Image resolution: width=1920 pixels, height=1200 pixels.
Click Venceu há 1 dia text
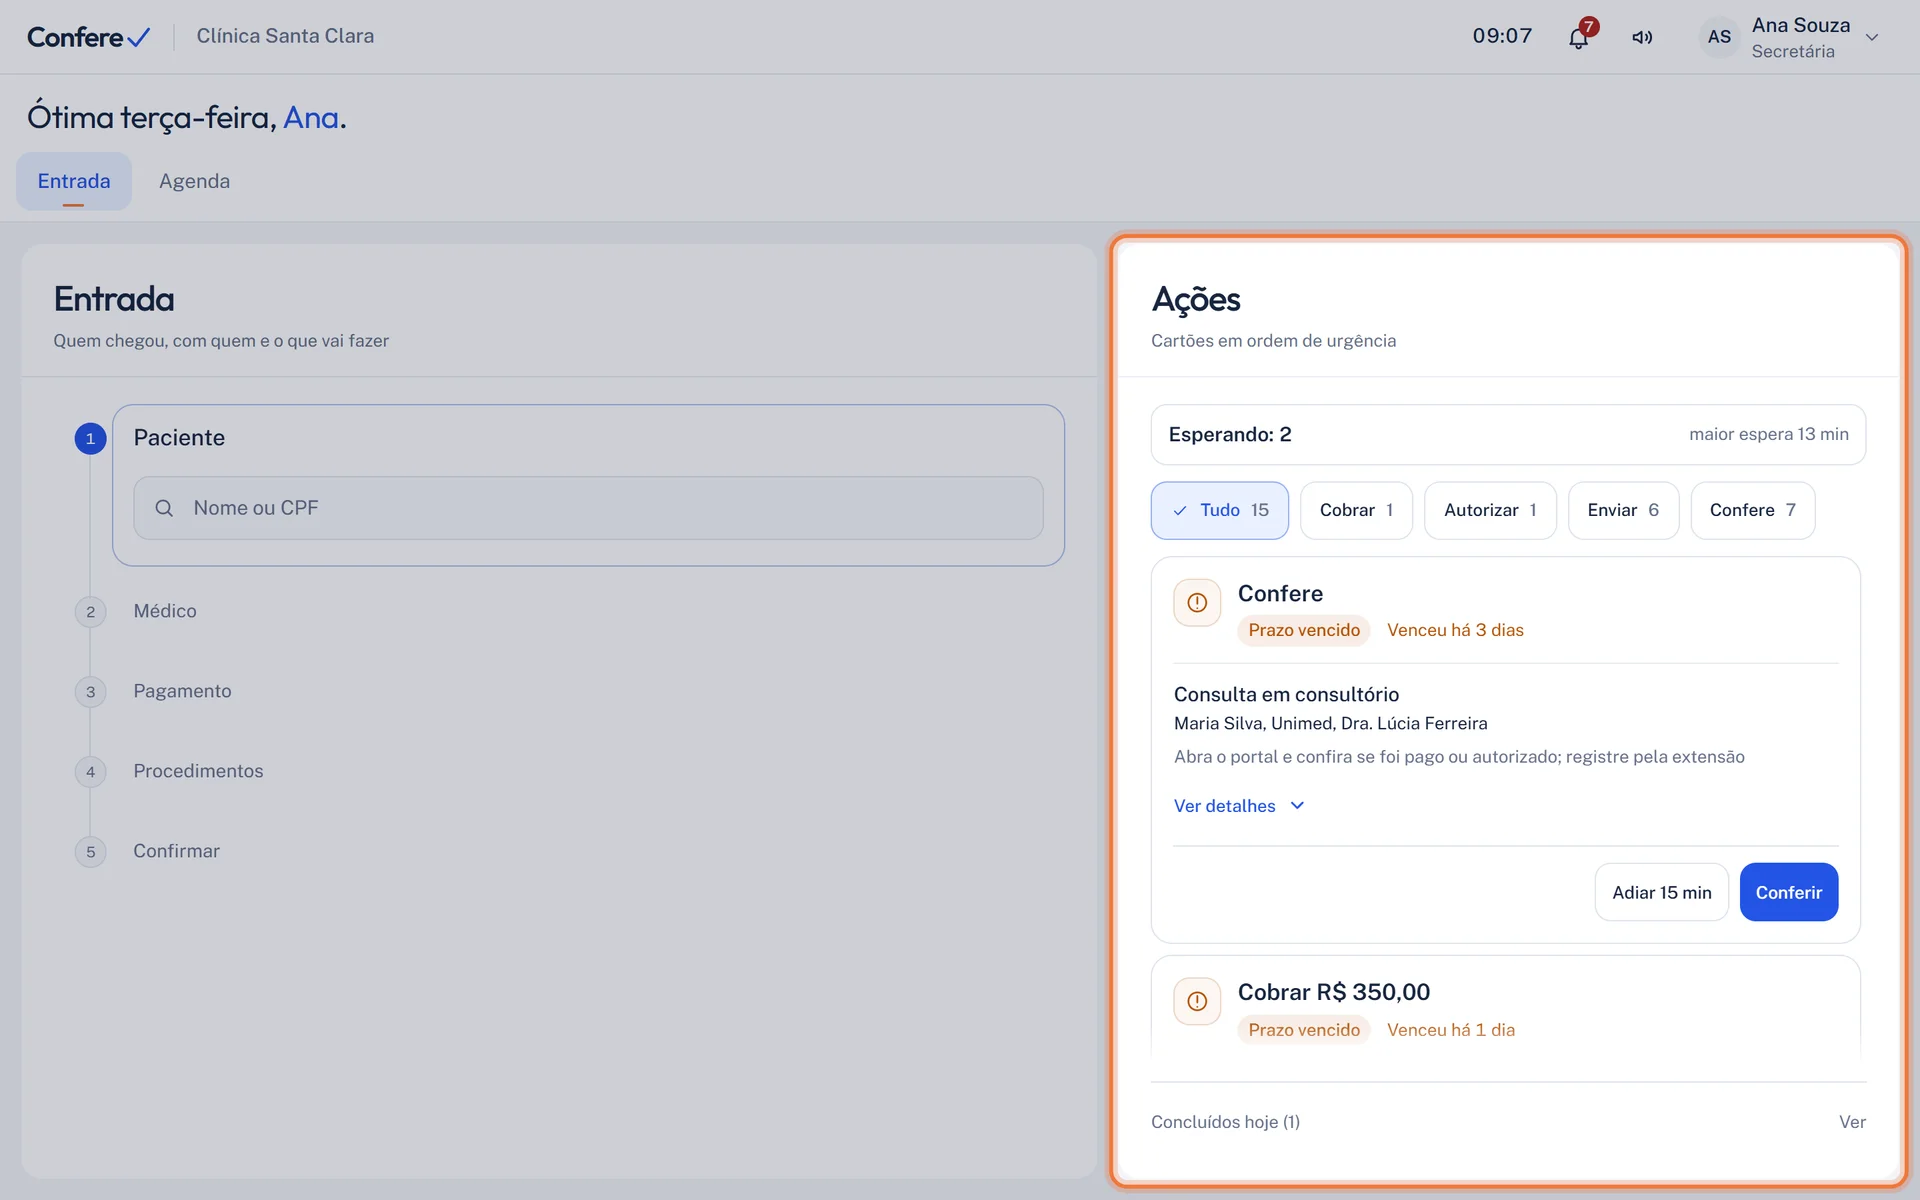(1450, 1030)
